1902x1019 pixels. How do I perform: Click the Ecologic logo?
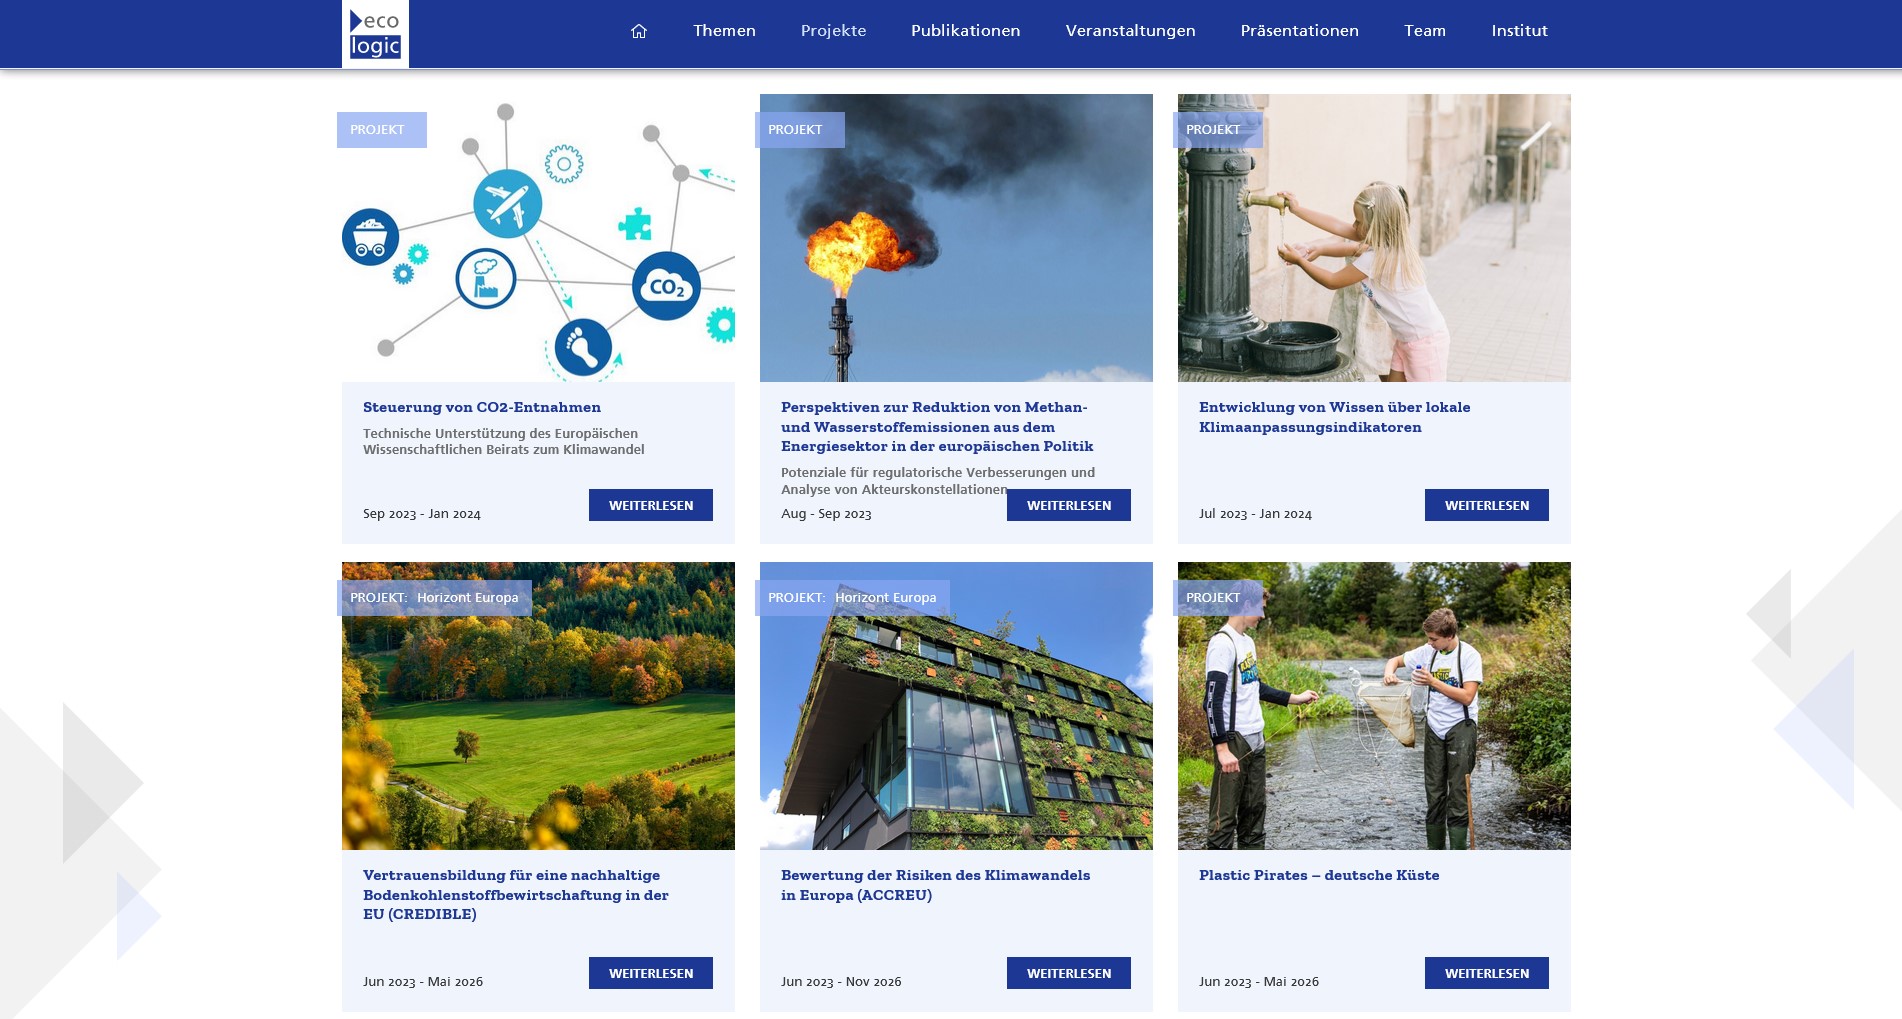coord(375,34)
